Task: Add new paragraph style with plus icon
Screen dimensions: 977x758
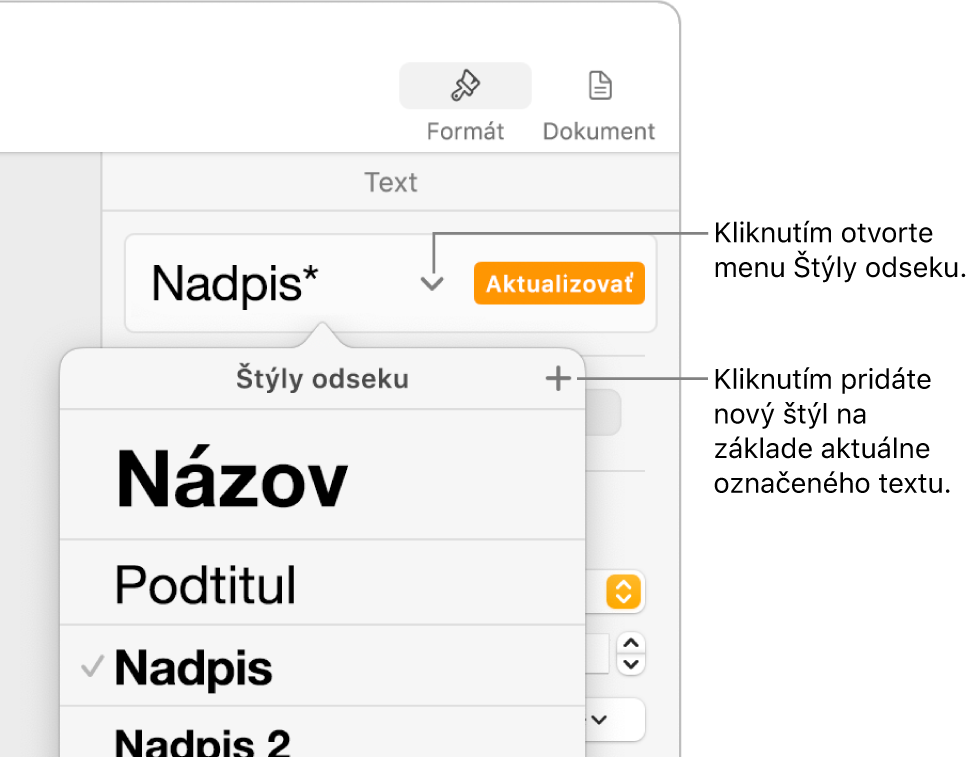Action: coord(558,379)
